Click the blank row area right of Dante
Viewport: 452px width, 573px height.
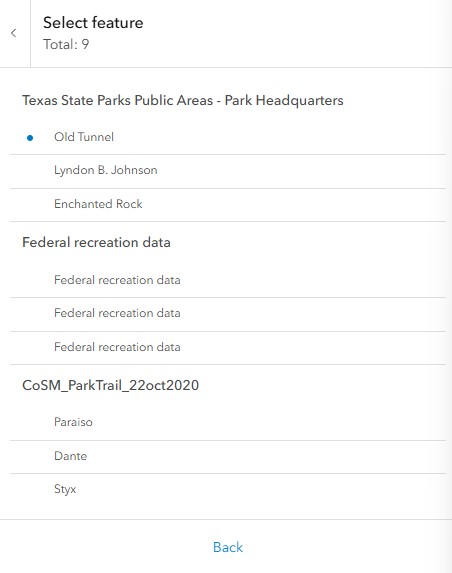pyautogui.click(x=267, y=457)
